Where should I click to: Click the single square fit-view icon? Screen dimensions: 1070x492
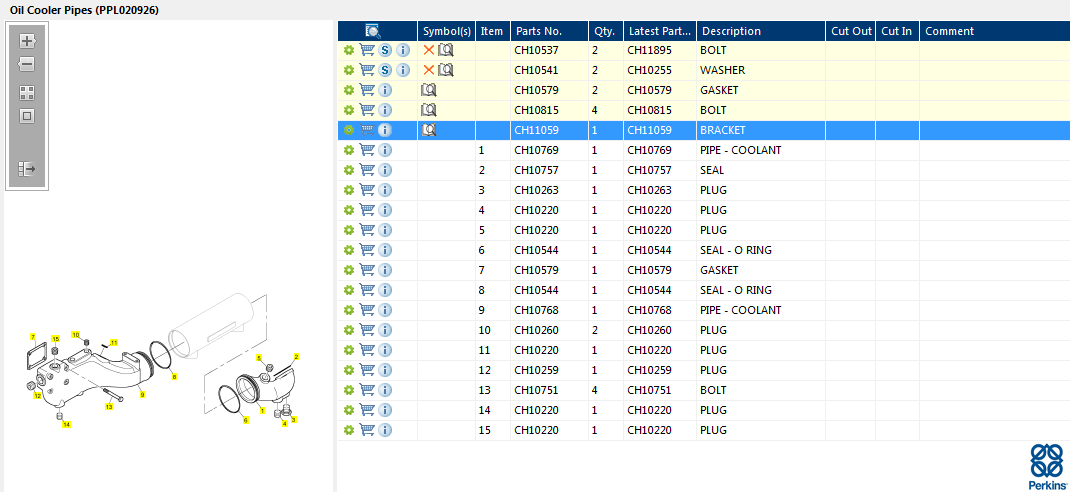27,116
